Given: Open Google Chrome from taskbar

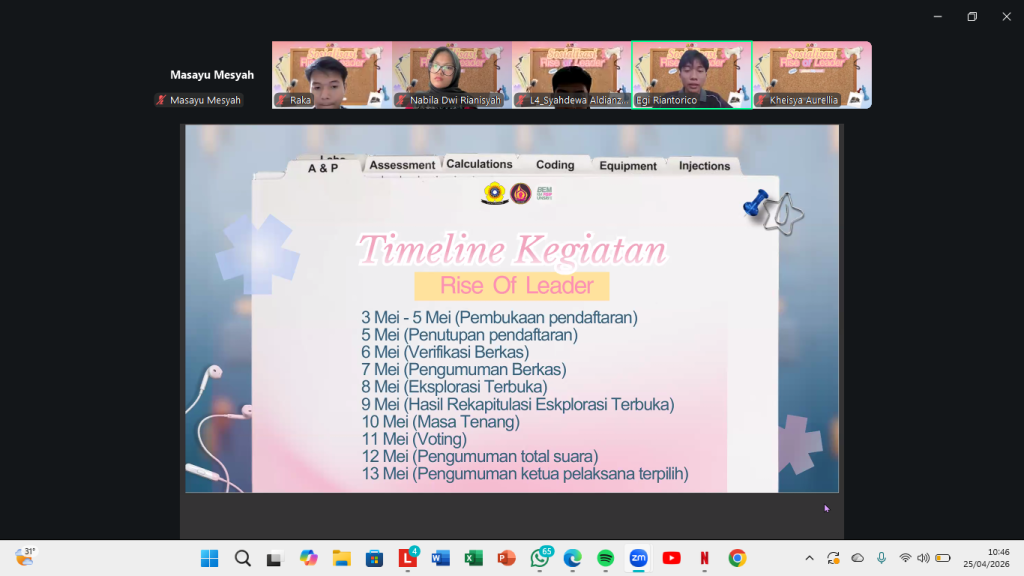Looking at the screenshot, I should tap(737, 558).
